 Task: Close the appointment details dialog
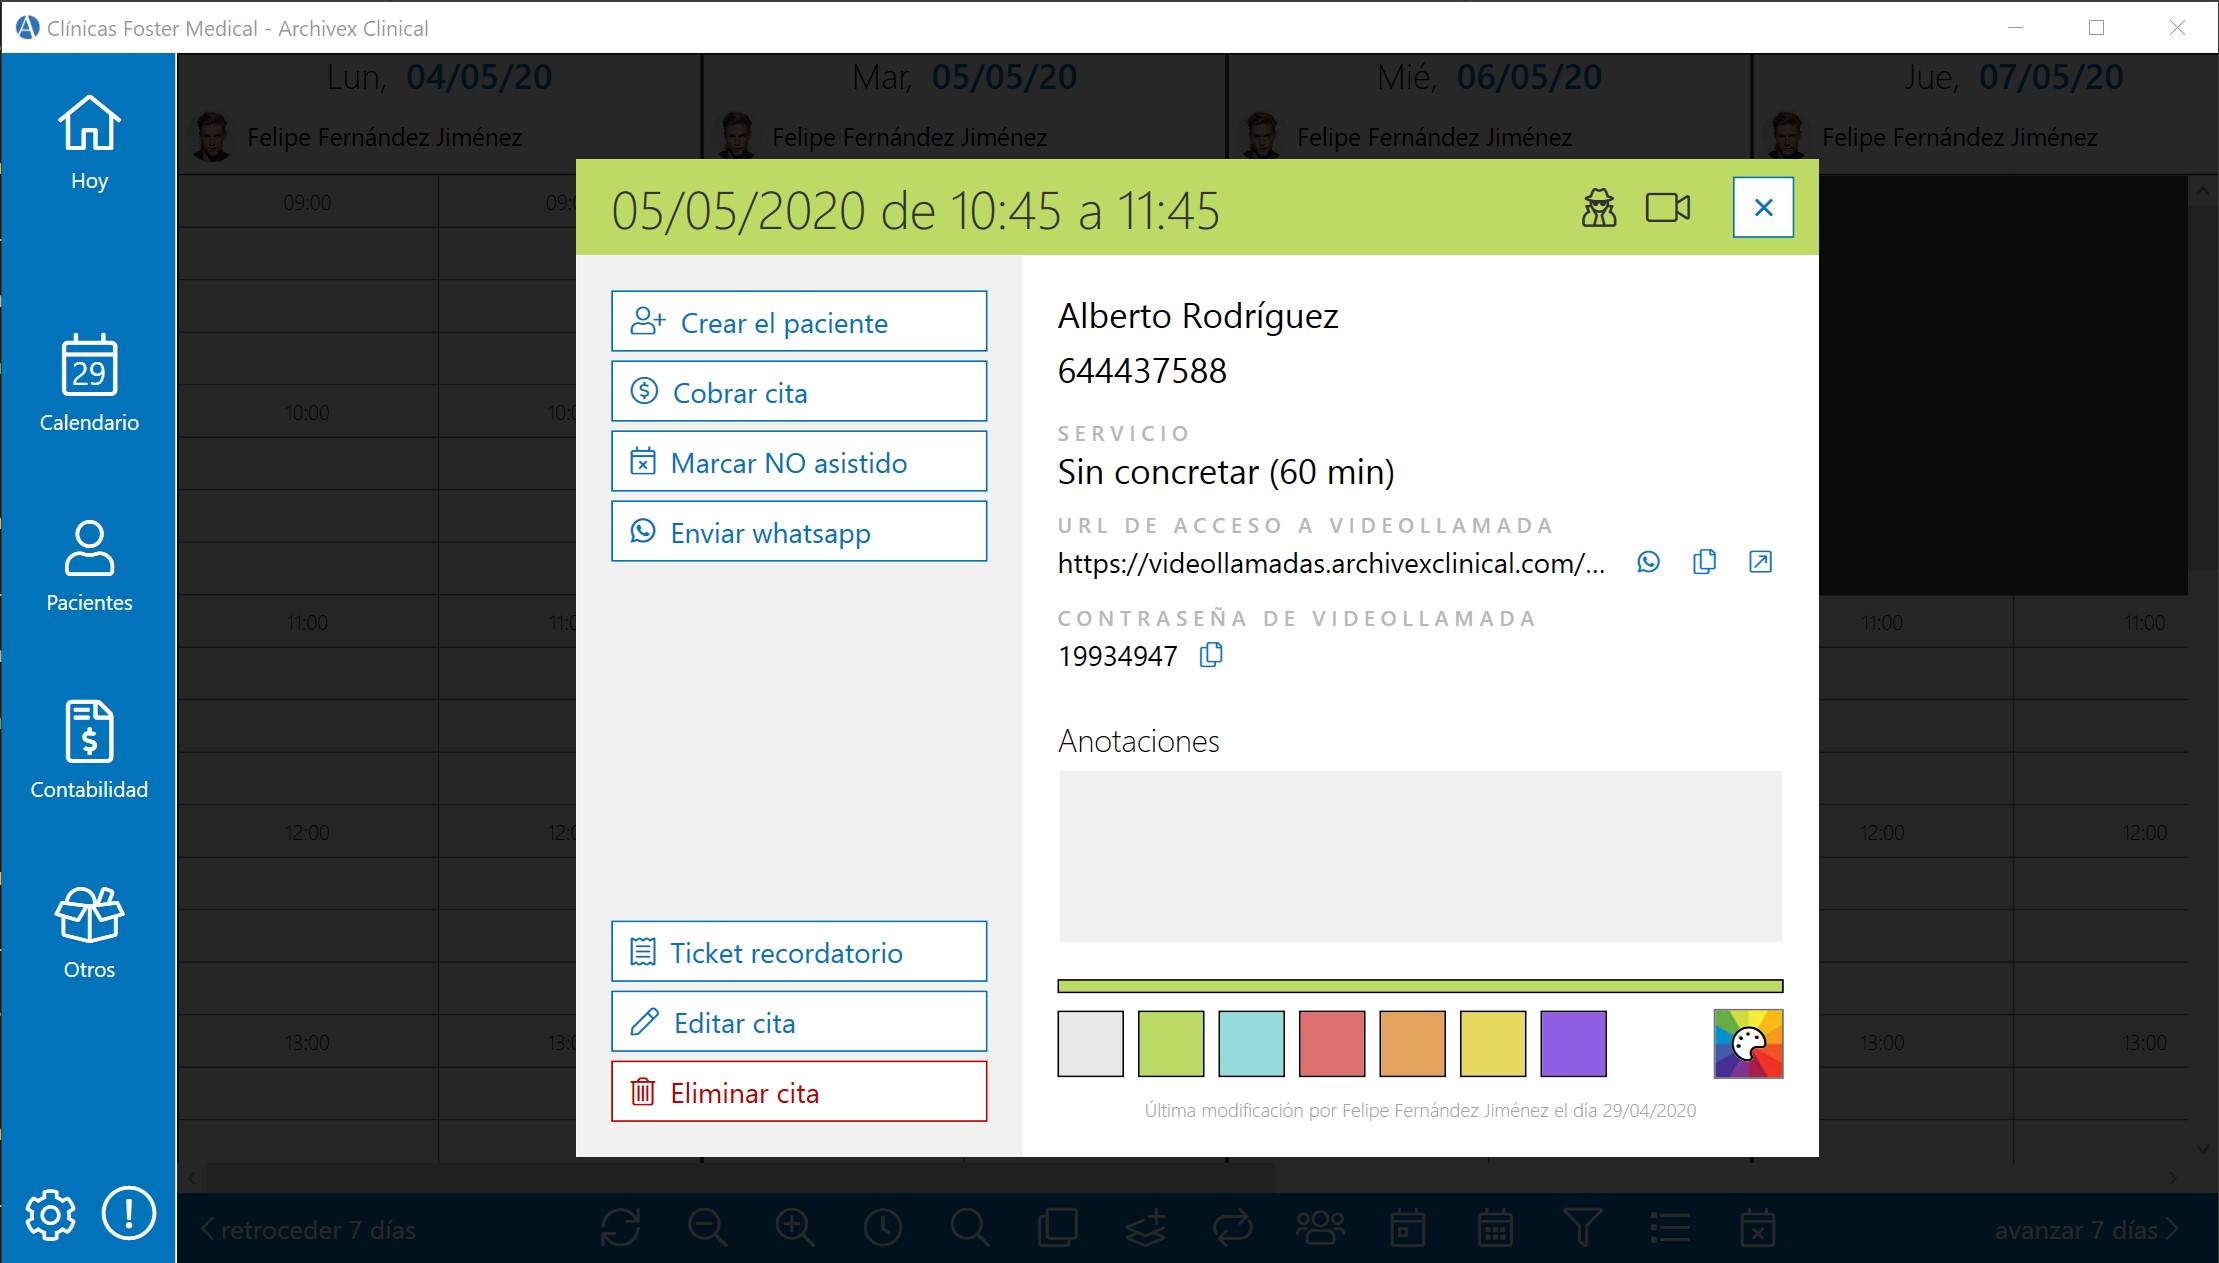coord(1762,208)
